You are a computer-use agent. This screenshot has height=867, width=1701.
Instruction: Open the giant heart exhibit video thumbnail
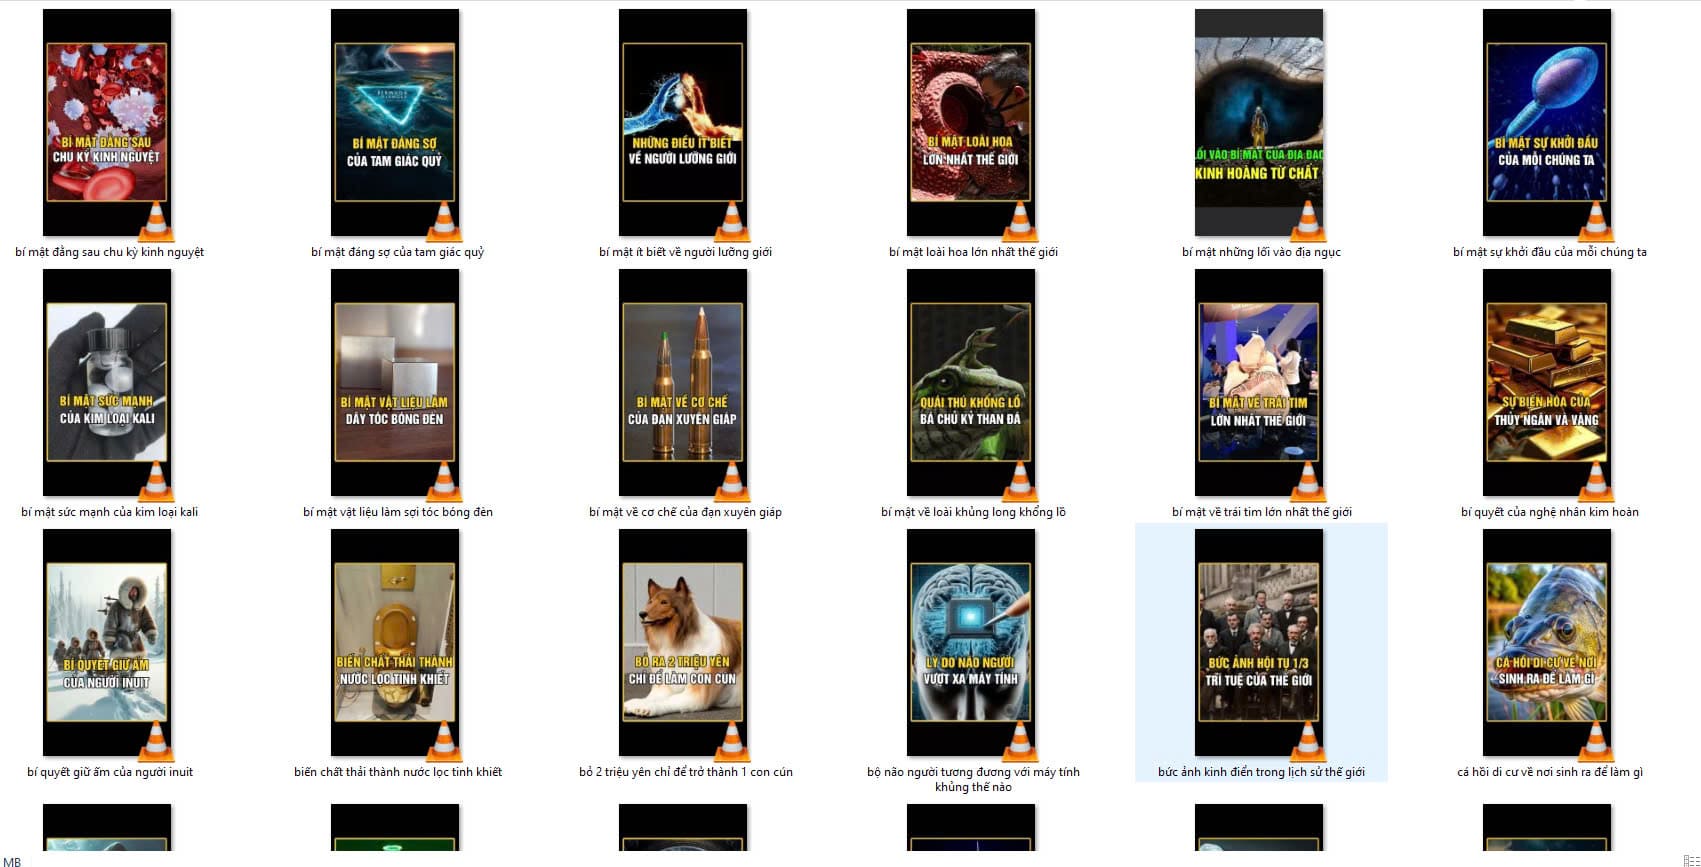(x=1259, y=383)
